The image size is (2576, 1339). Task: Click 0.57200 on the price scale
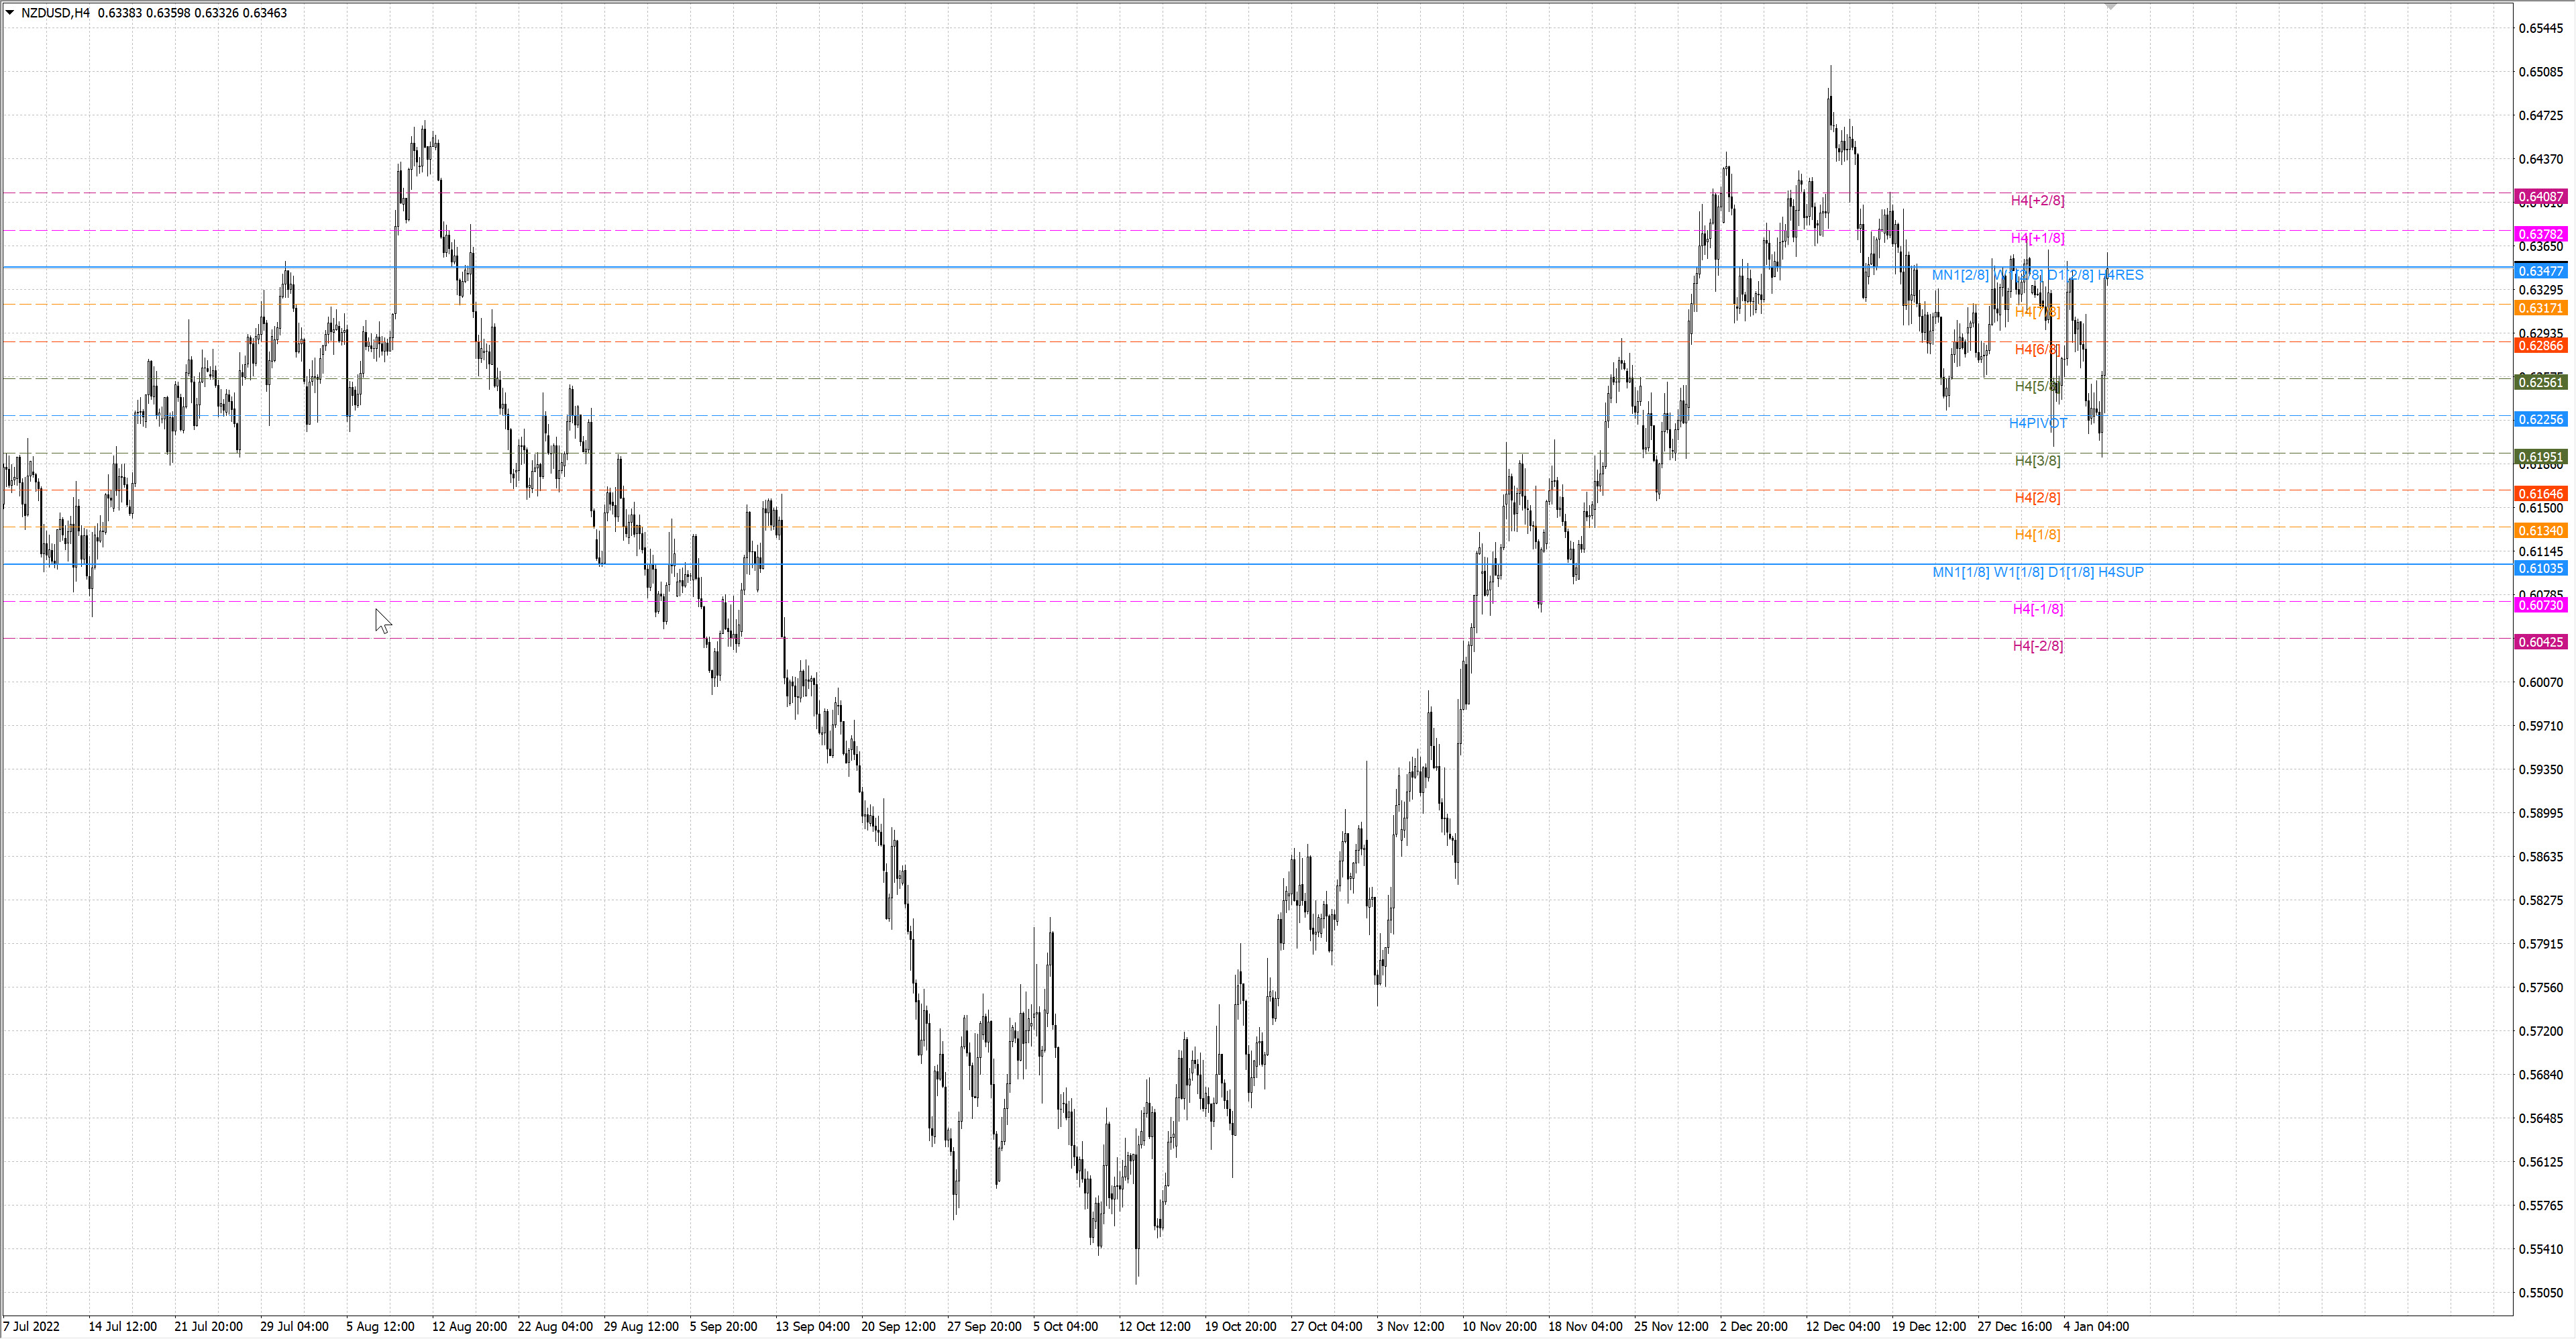[2540, 1031]
